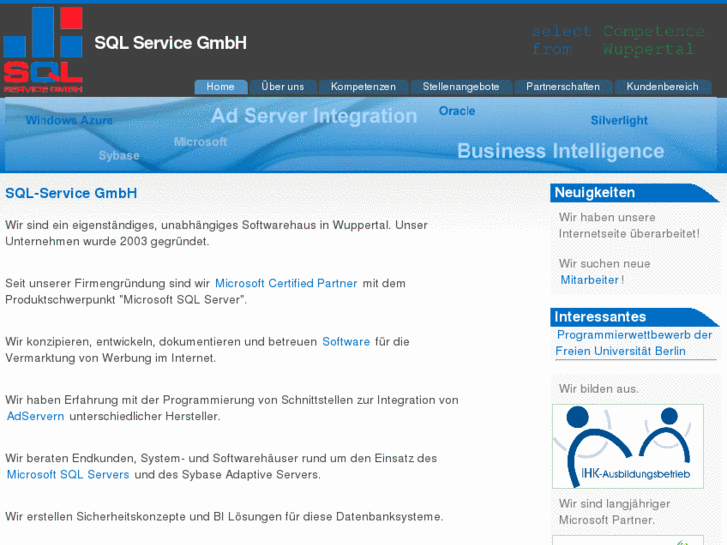Image resolution: width=727 pixels, height=545 pixels.
Task: Open the Home tab
Action: pyautogui.click(x=221, y=87)
